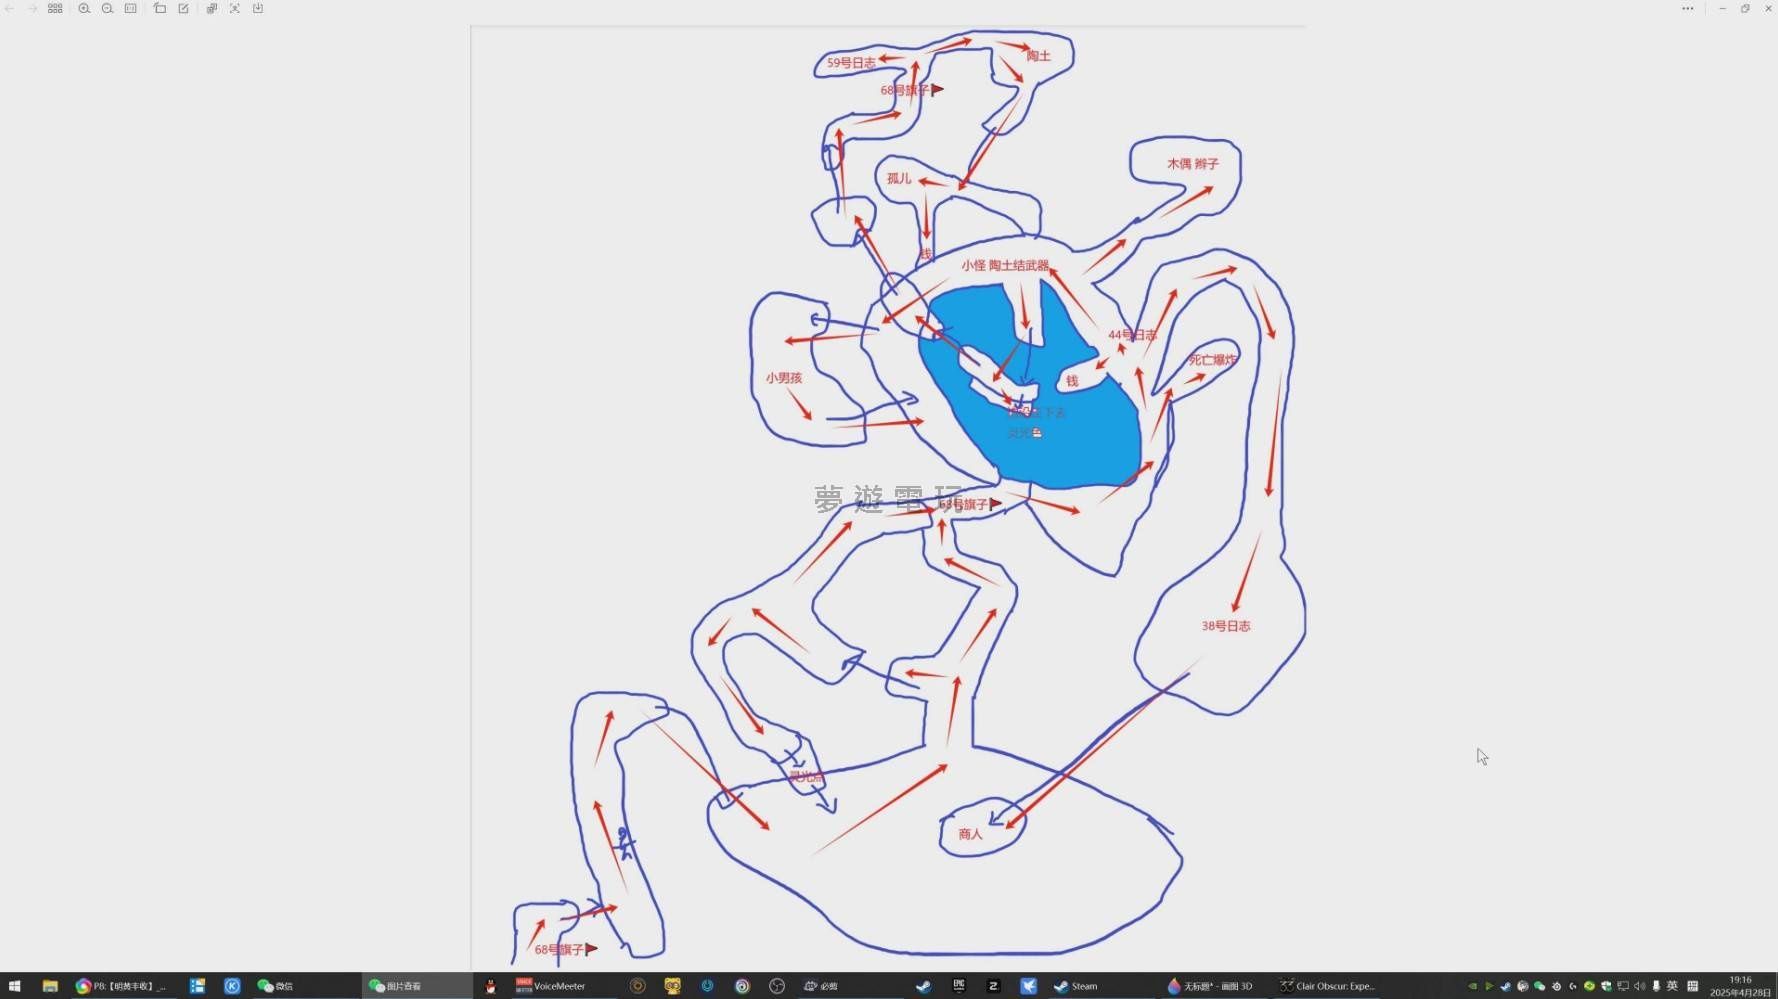Open VoiceMeeter from the taskbar
Image resolution: width=1778 pixels, height=999 pixels.
[x=550, y=986]
